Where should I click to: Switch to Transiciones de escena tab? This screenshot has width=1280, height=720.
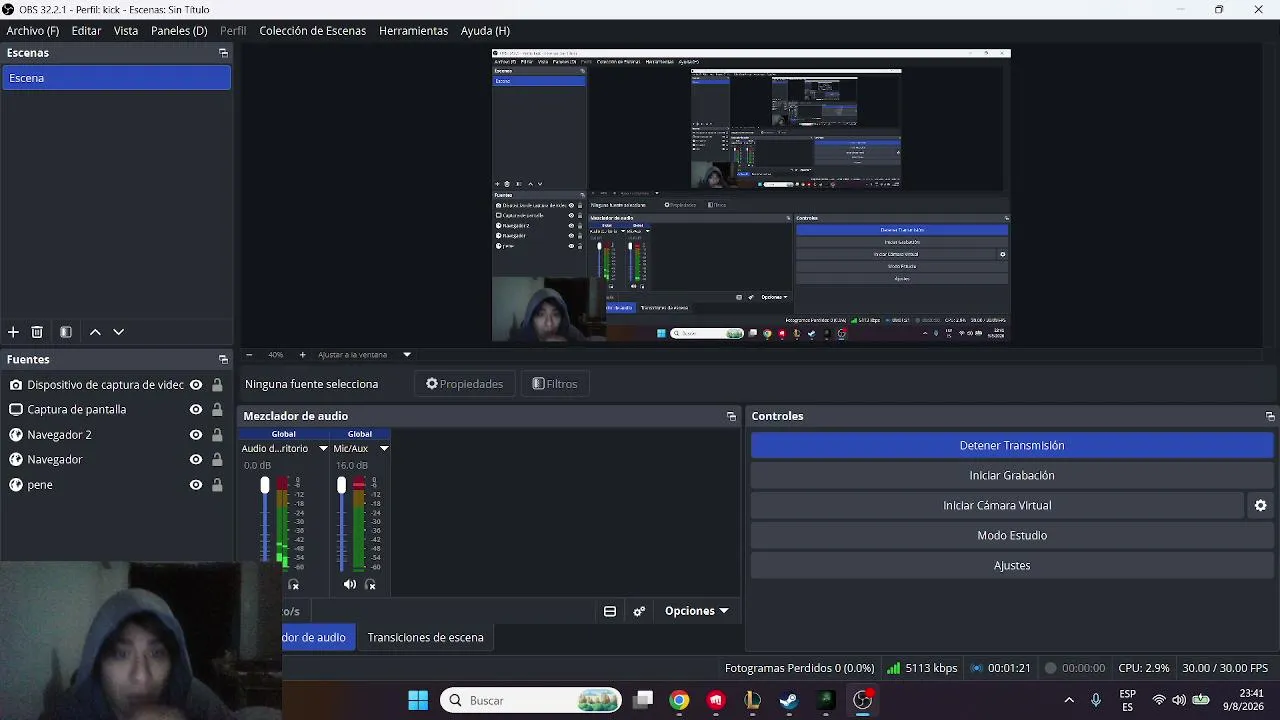[425, 637]
